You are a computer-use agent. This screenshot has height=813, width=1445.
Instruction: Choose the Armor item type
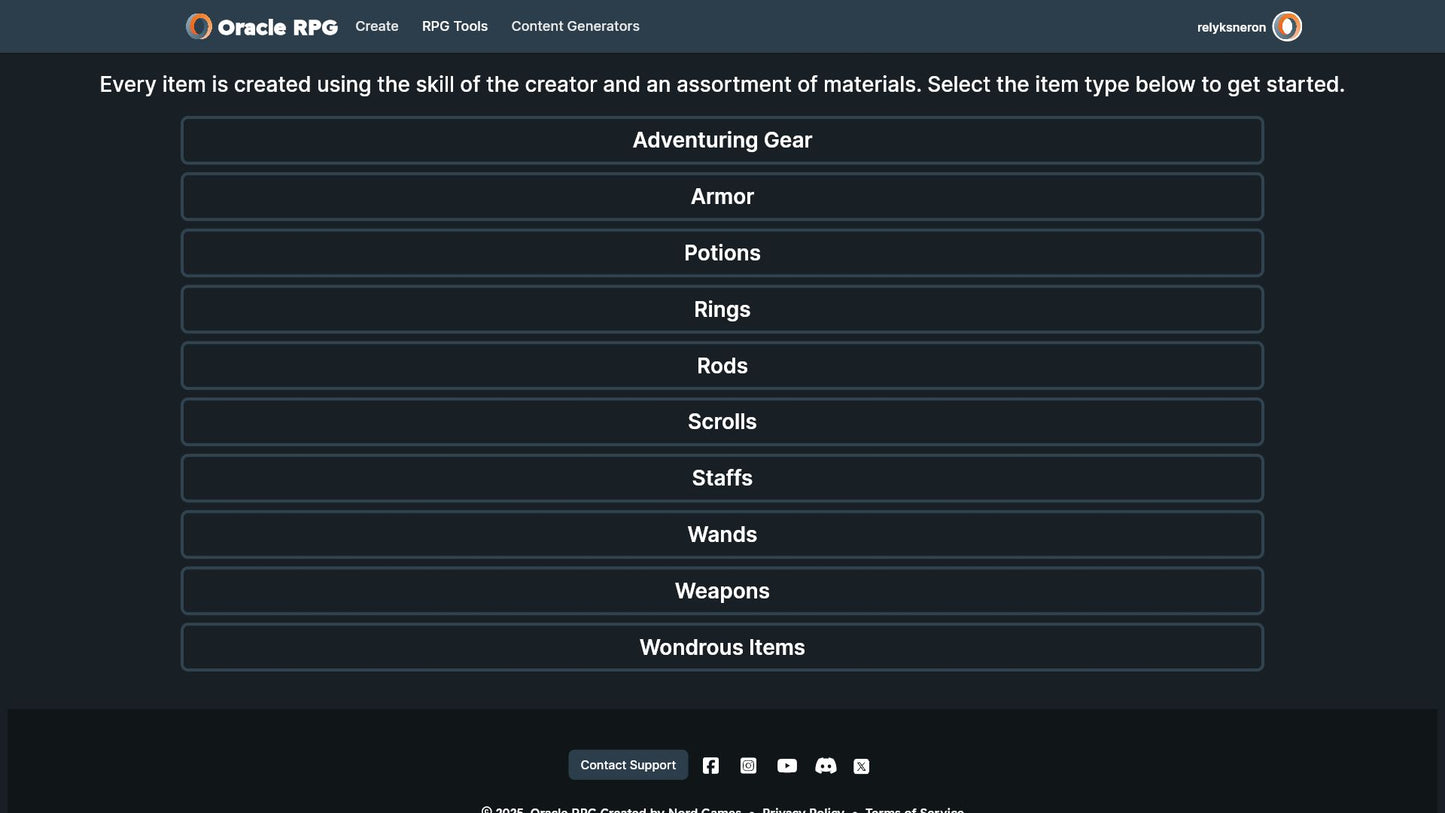[x=722, y=197]
